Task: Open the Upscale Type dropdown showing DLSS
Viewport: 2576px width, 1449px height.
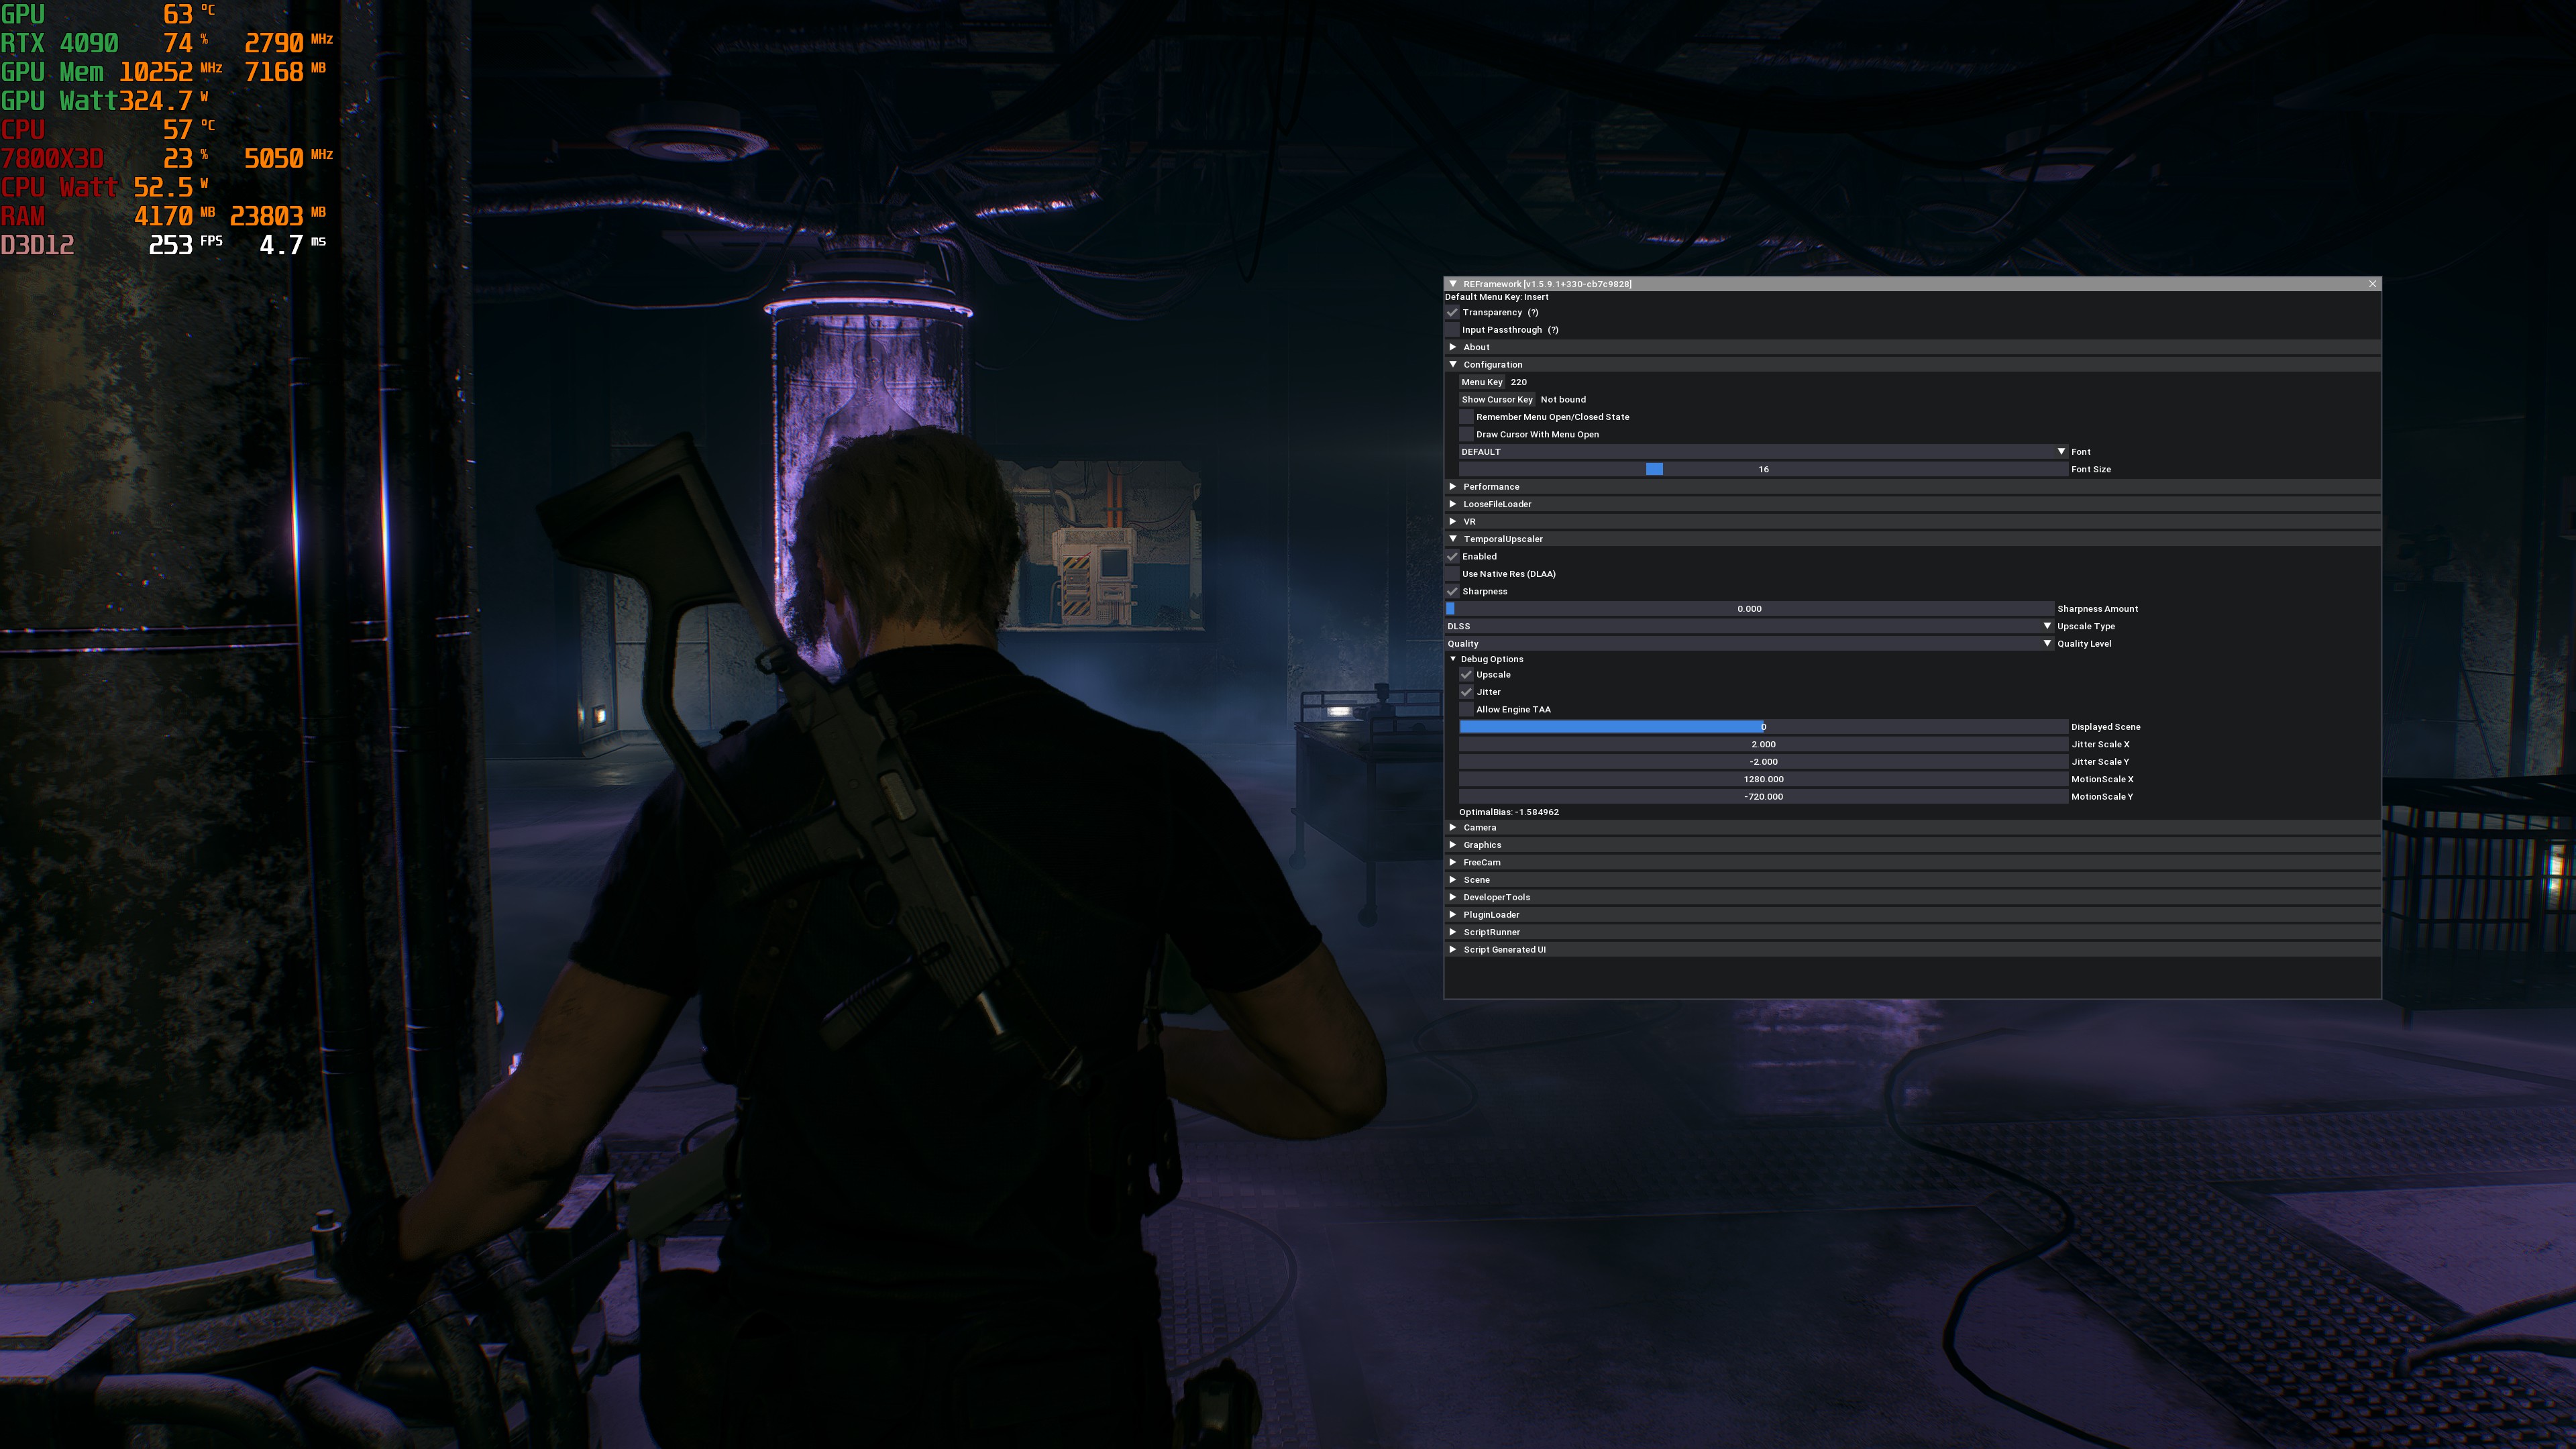Action: [x=1749, y=627]
